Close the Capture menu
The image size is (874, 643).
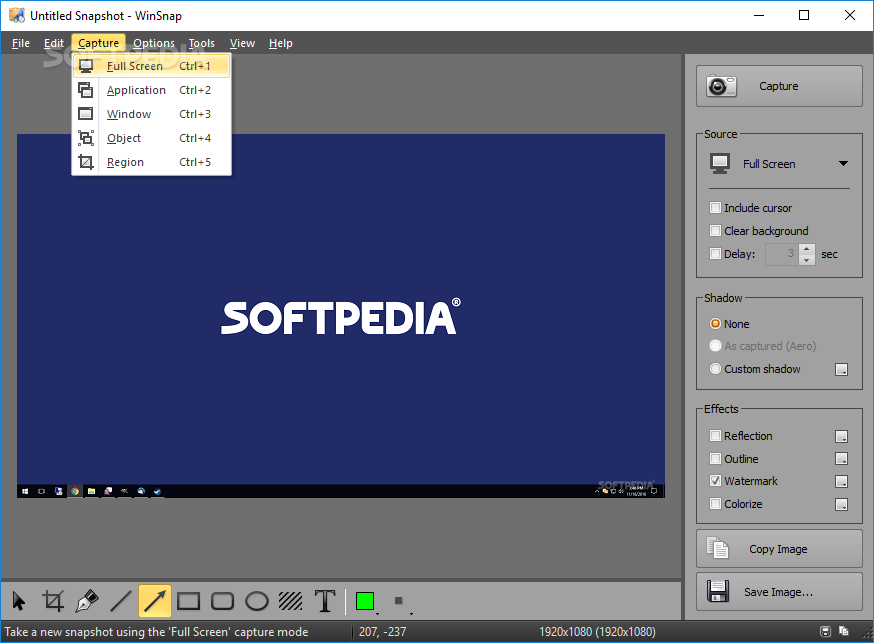99,43
